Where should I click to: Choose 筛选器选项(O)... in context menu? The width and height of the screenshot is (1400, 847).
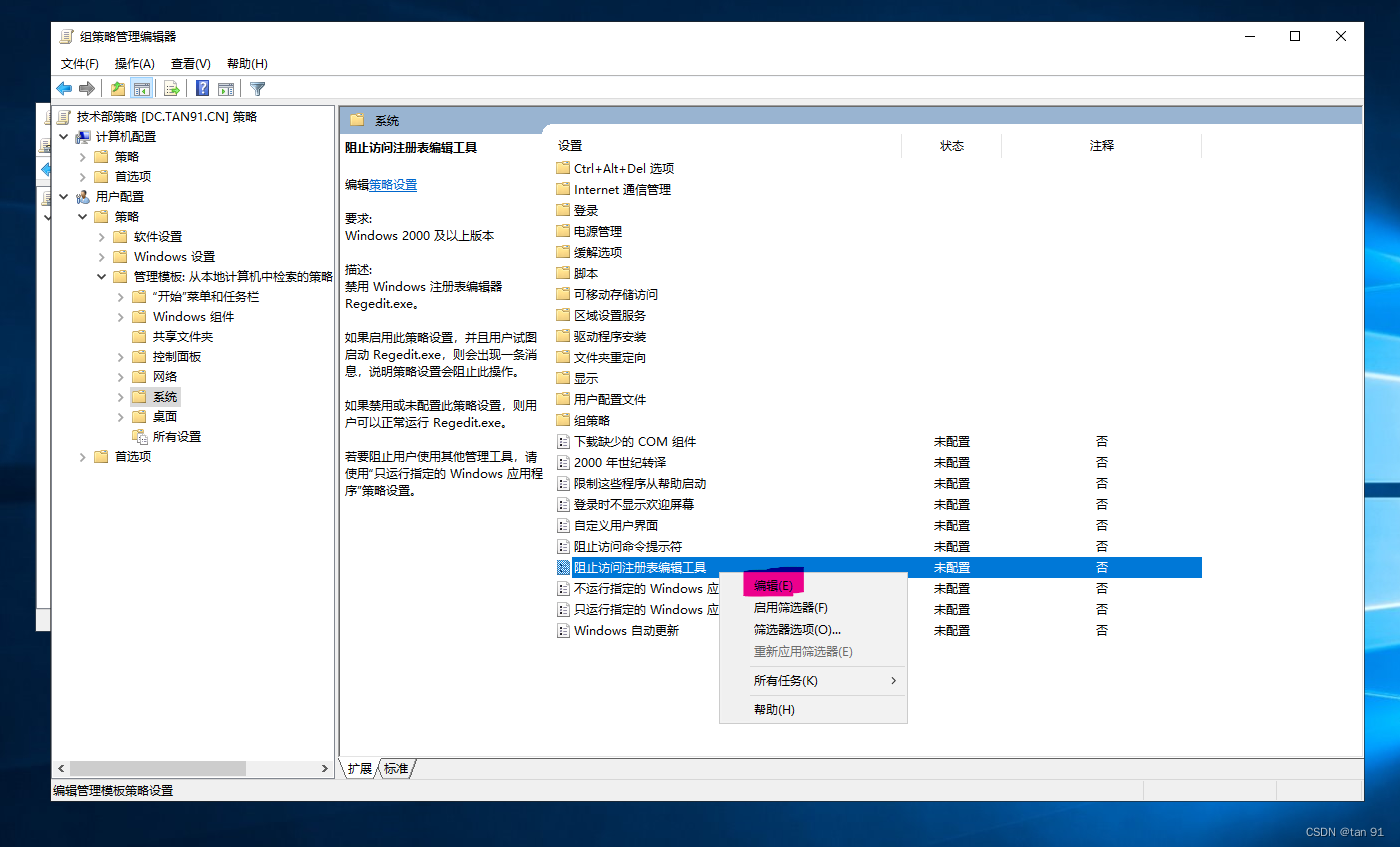point(813,629)
